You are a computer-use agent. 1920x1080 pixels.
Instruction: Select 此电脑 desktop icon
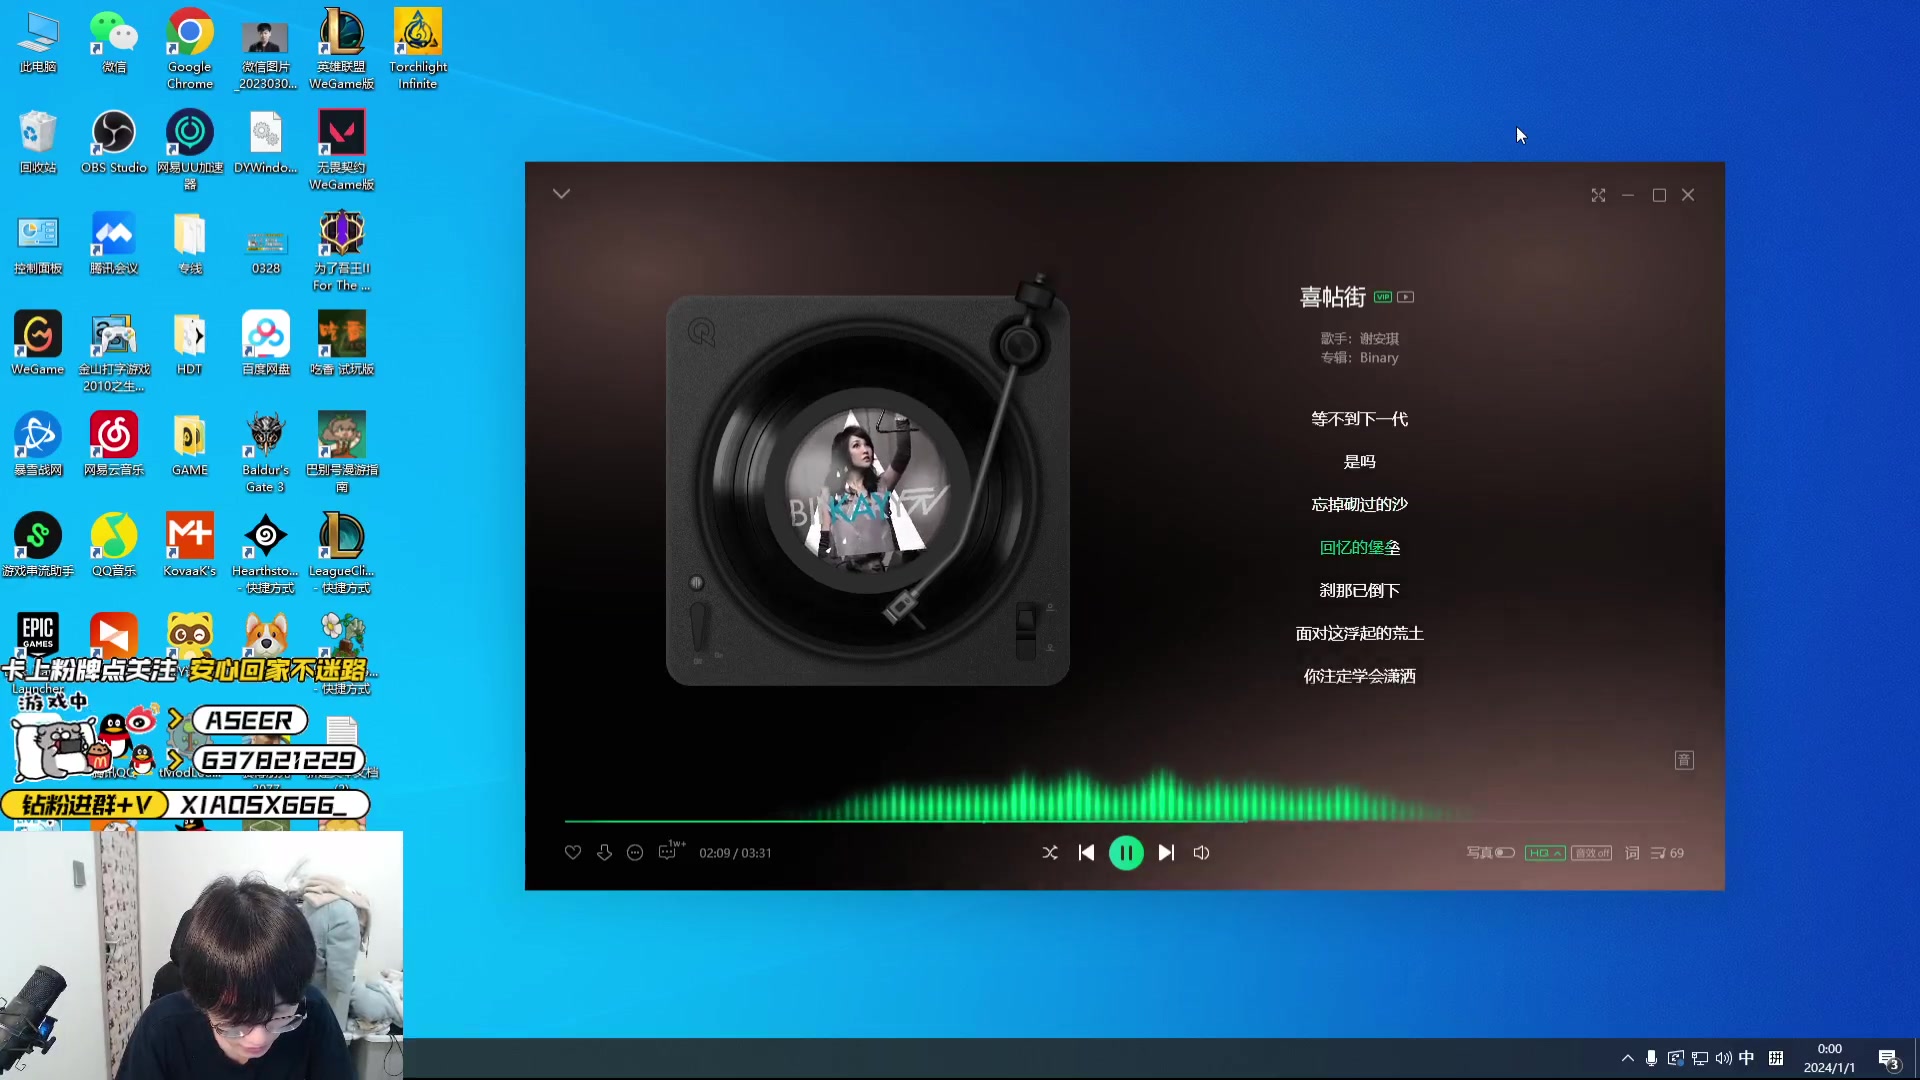[x=38, y=40]
